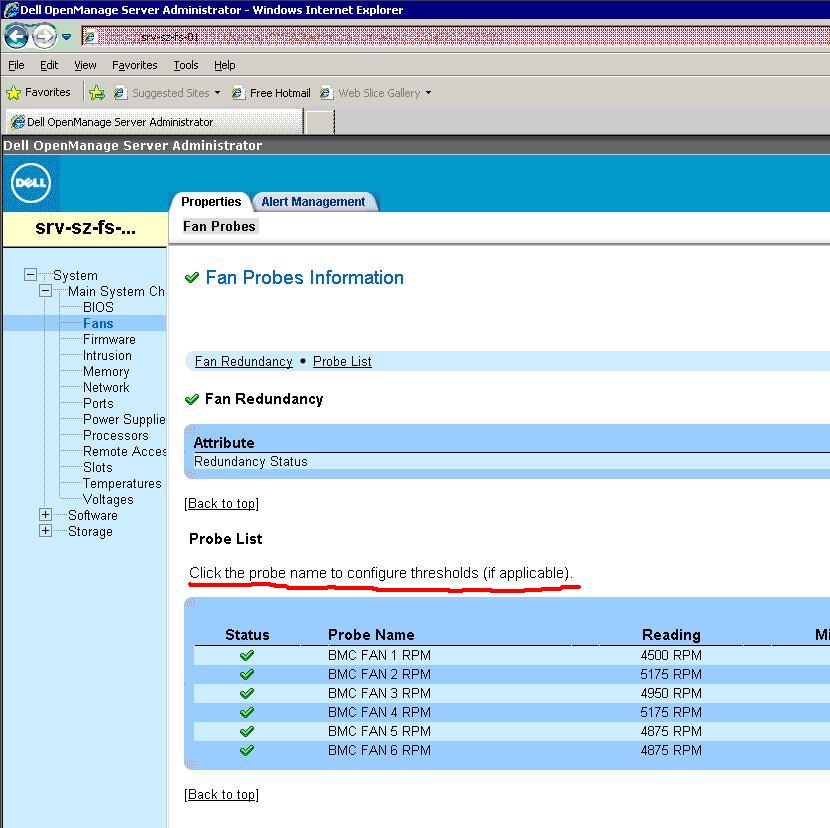Viewport: 830px width, 828px height.
Task: Open BMC FAN 4 RPM probe
Action: 379,712
